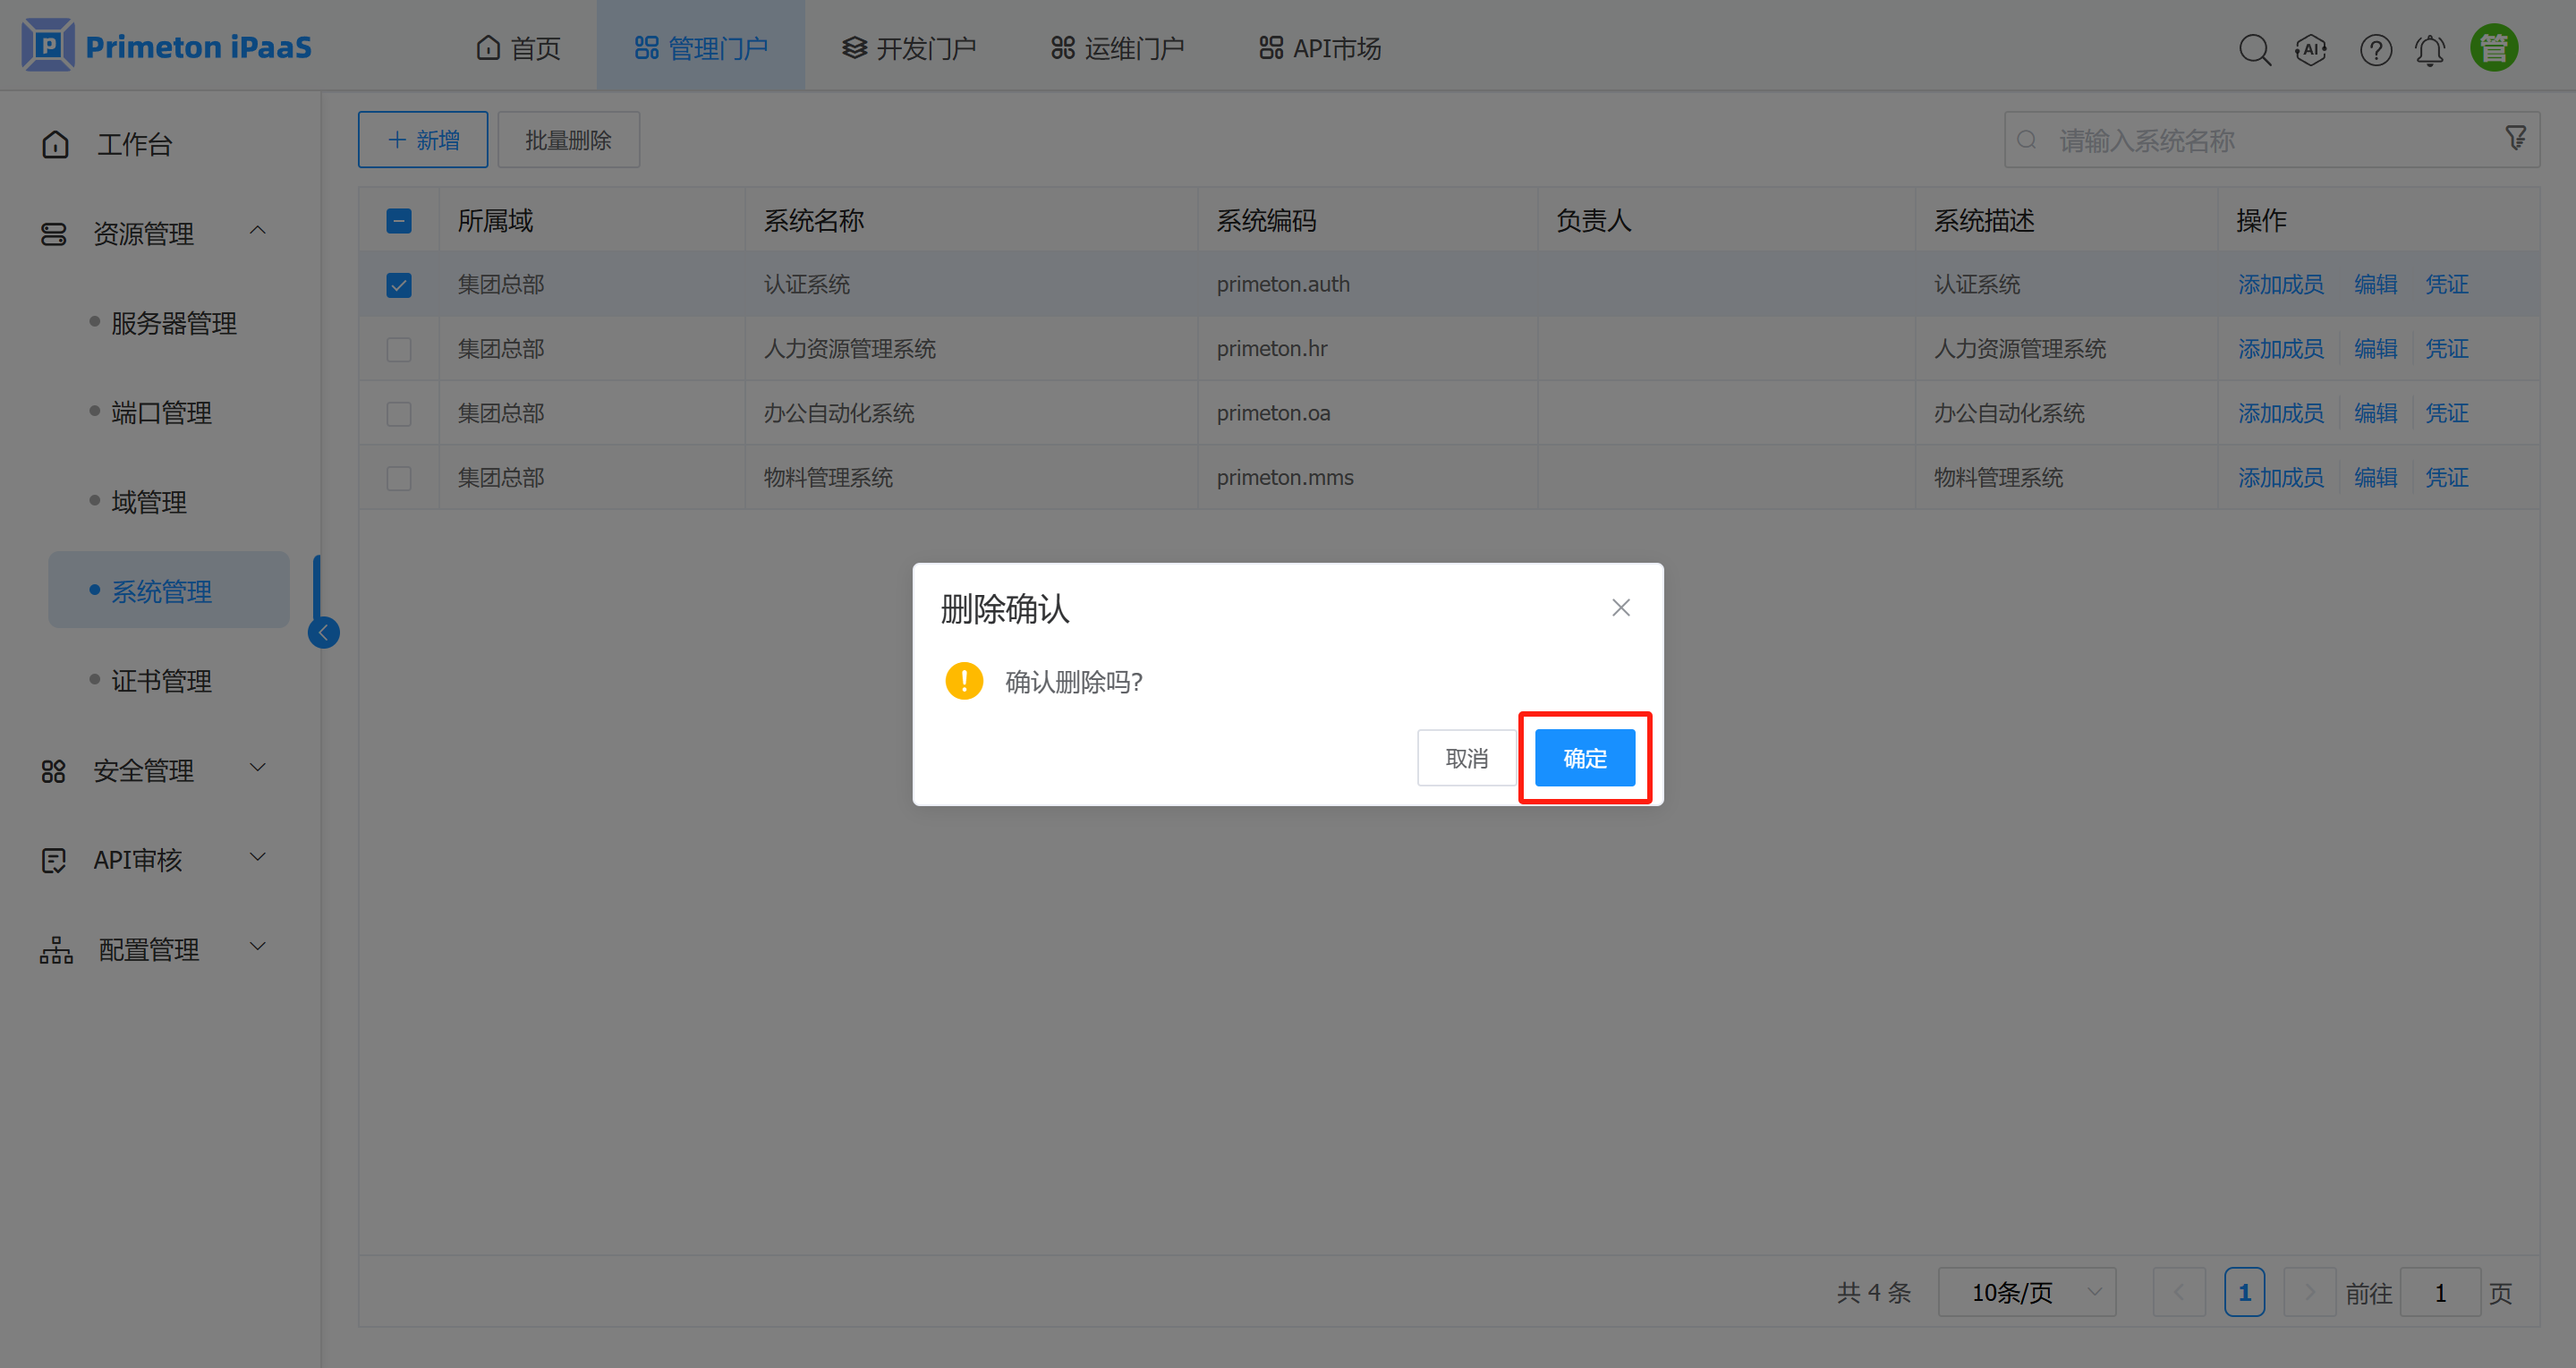2576x1368 pixels.
Task: Open the admin avatar menu
Action: [x=2493, y=47]
